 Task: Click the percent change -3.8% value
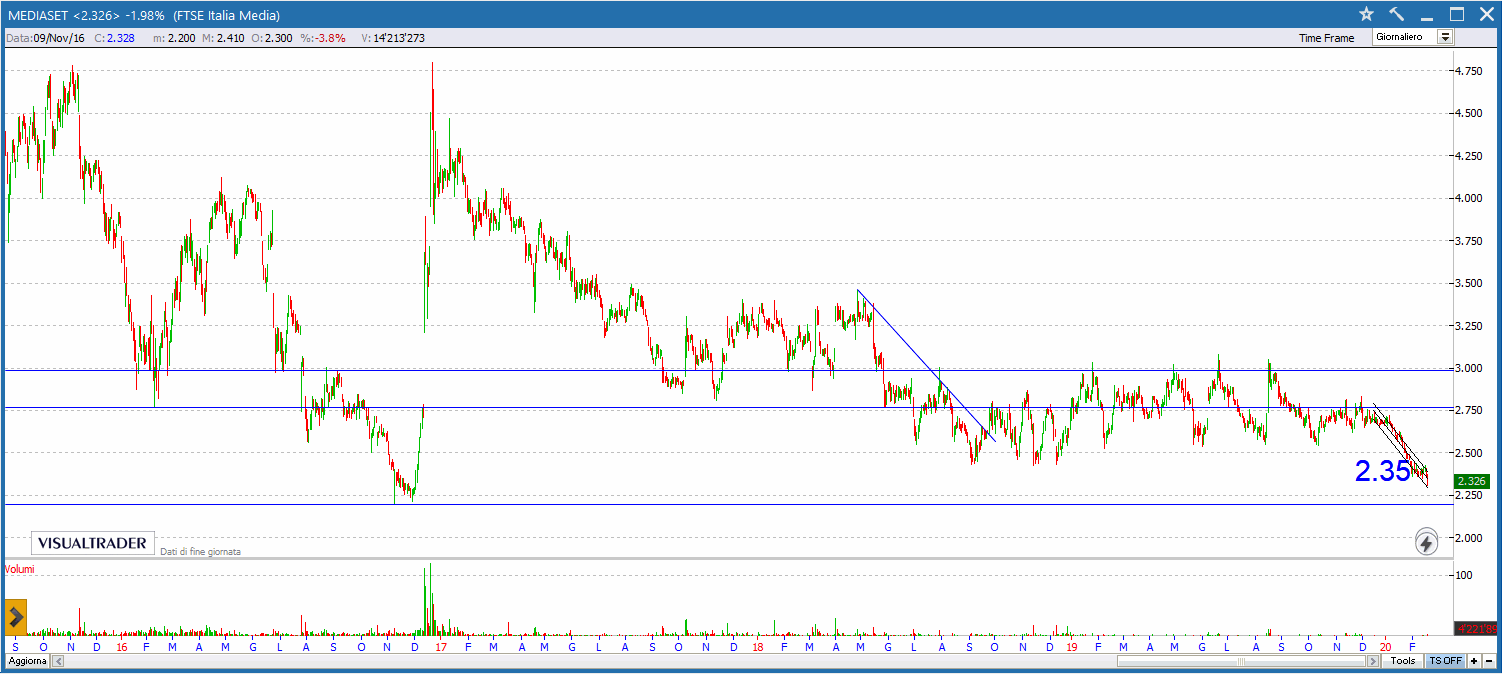[x=331, y=38]
